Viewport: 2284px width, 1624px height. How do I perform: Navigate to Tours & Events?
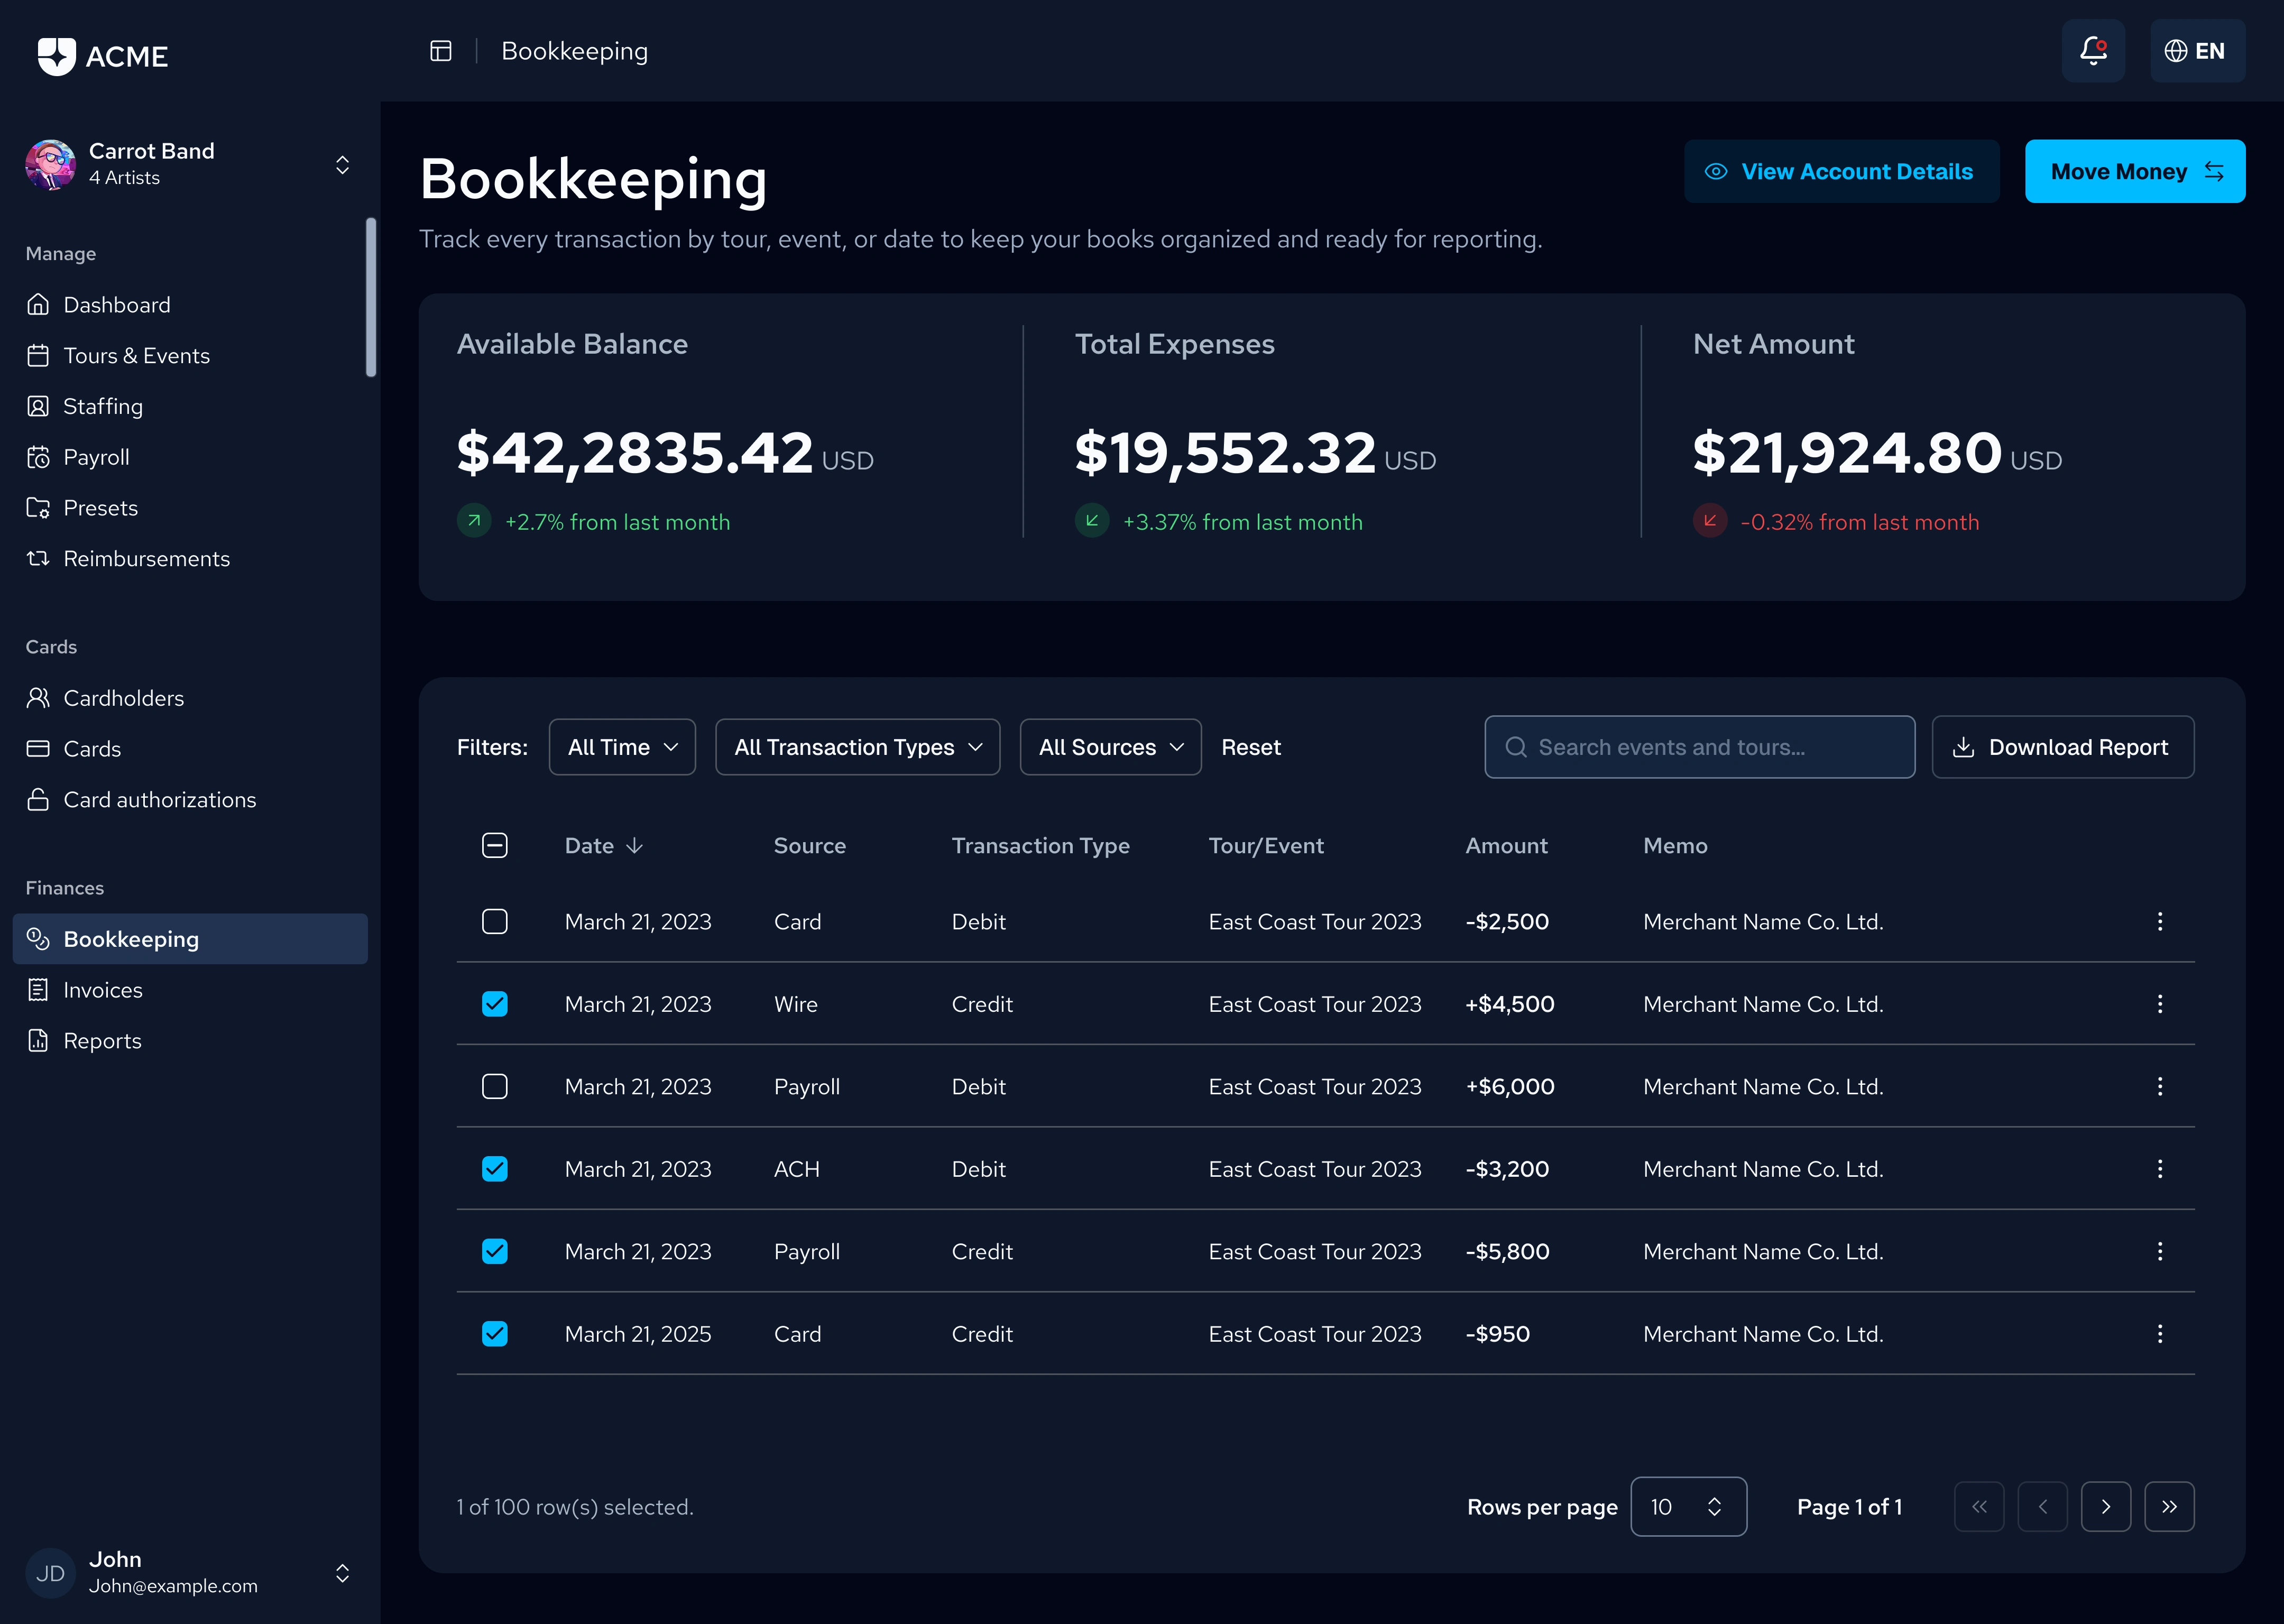pyautogui.click(x=136, y=356)
